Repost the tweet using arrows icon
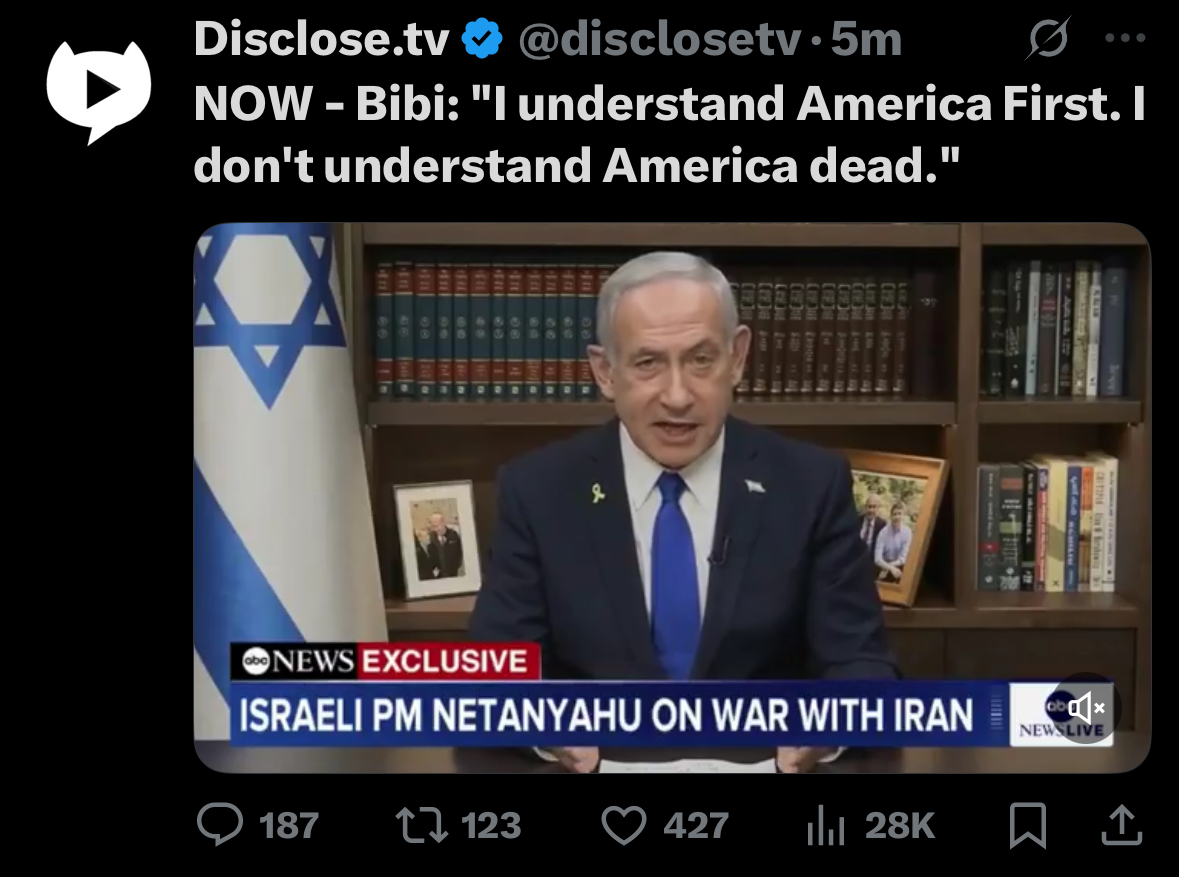 [422, 825]
